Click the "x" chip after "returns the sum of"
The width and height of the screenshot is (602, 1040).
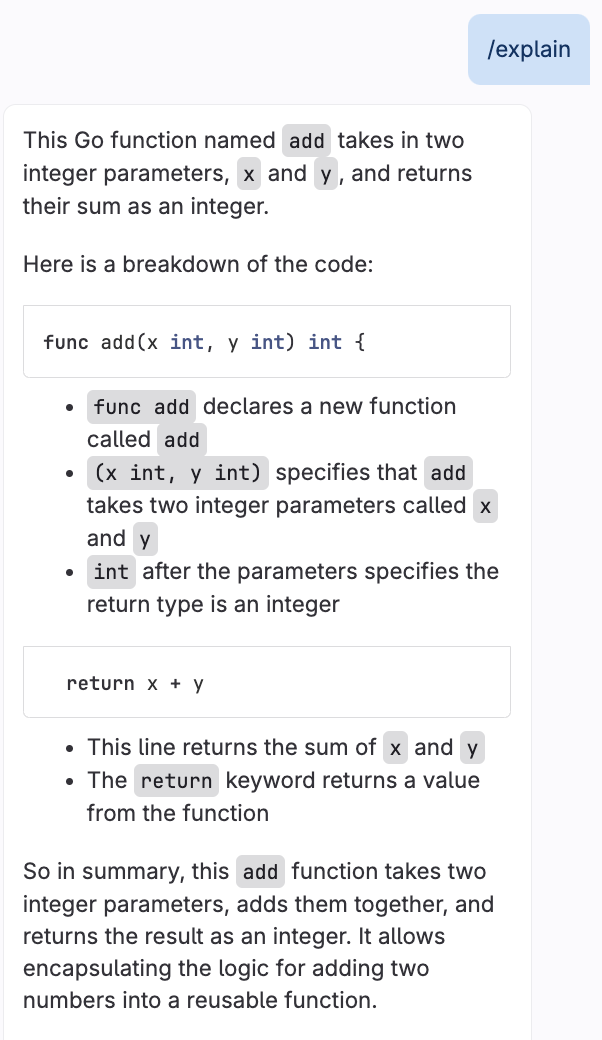point(396,748)
